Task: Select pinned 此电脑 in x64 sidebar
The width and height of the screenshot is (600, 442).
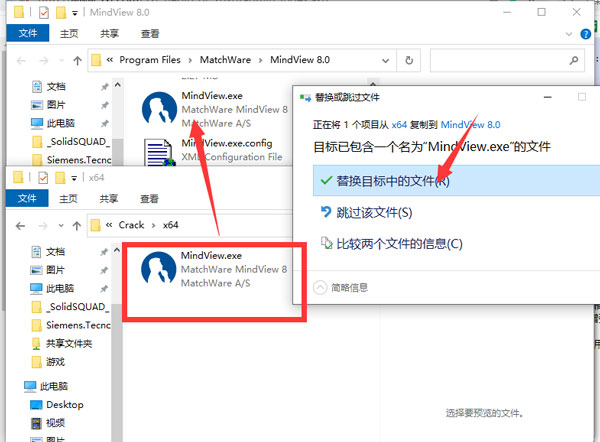Action: coord(60,289)
